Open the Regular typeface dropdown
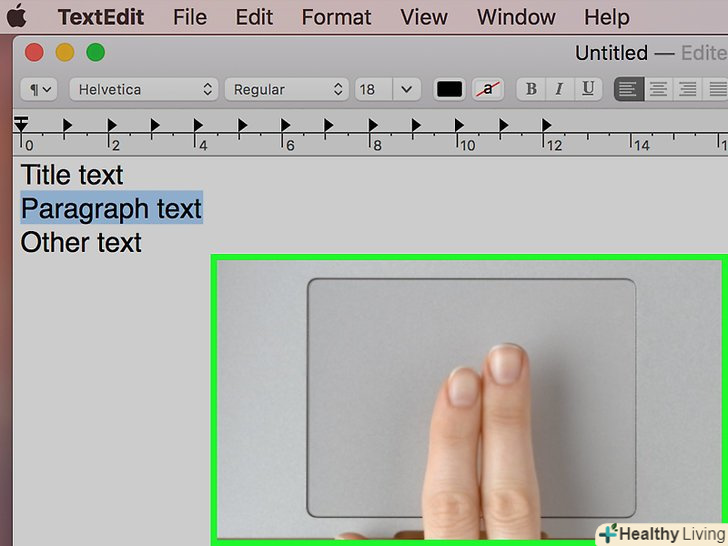728x546 pixels. [286, 89]
